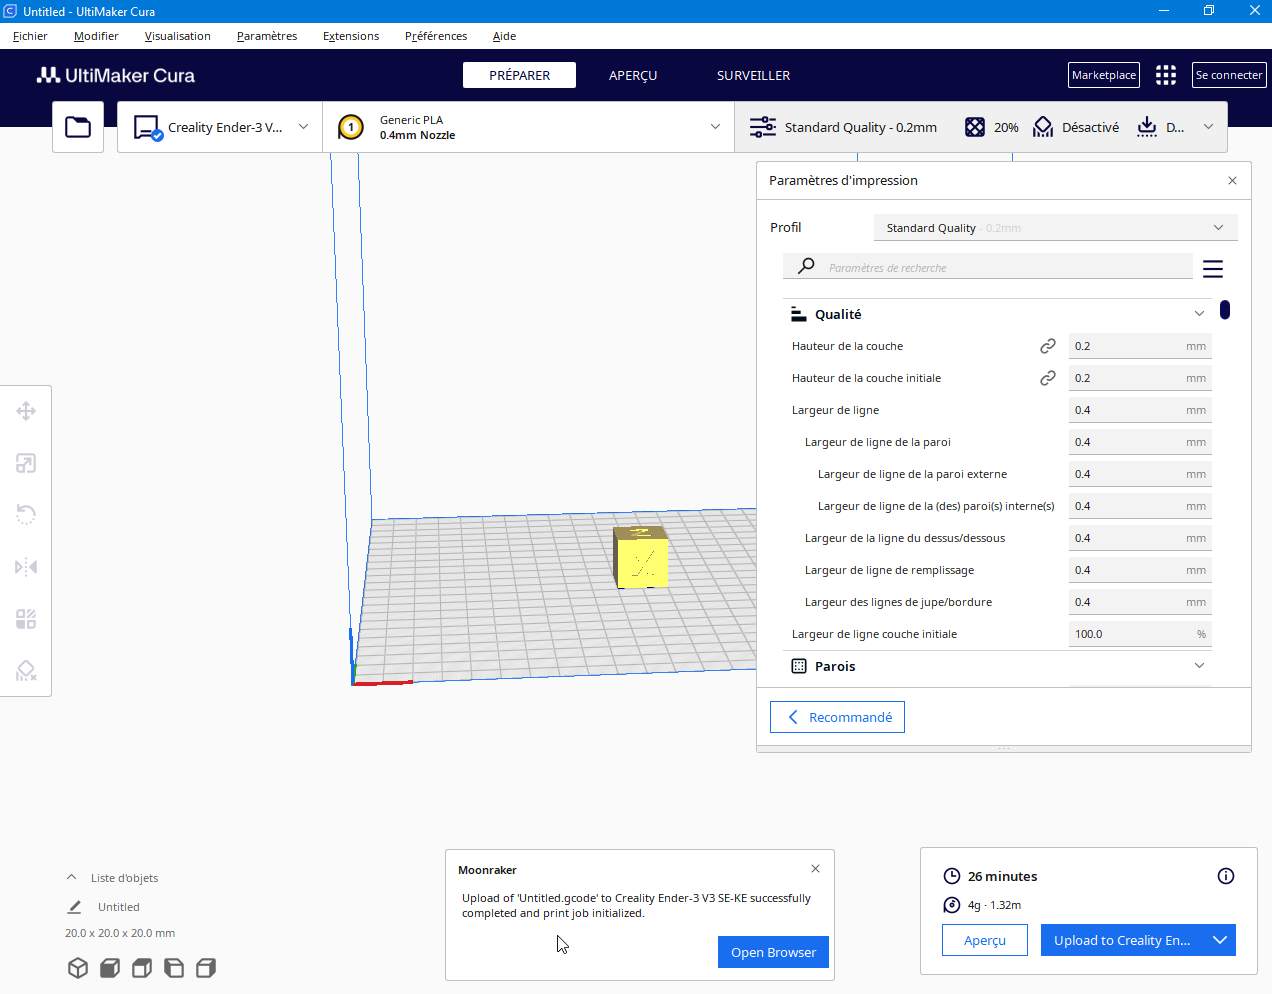Open the application switcher grid icon
This screenshot has height=994, width=1272.
coord(1166,75)
